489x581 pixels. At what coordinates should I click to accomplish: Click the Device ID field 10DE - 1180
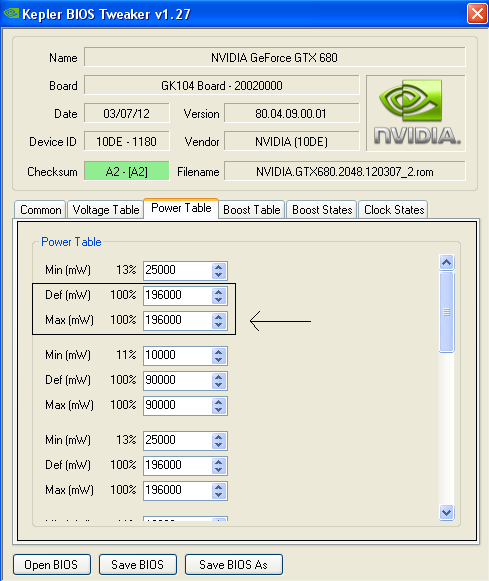point(127,142)
